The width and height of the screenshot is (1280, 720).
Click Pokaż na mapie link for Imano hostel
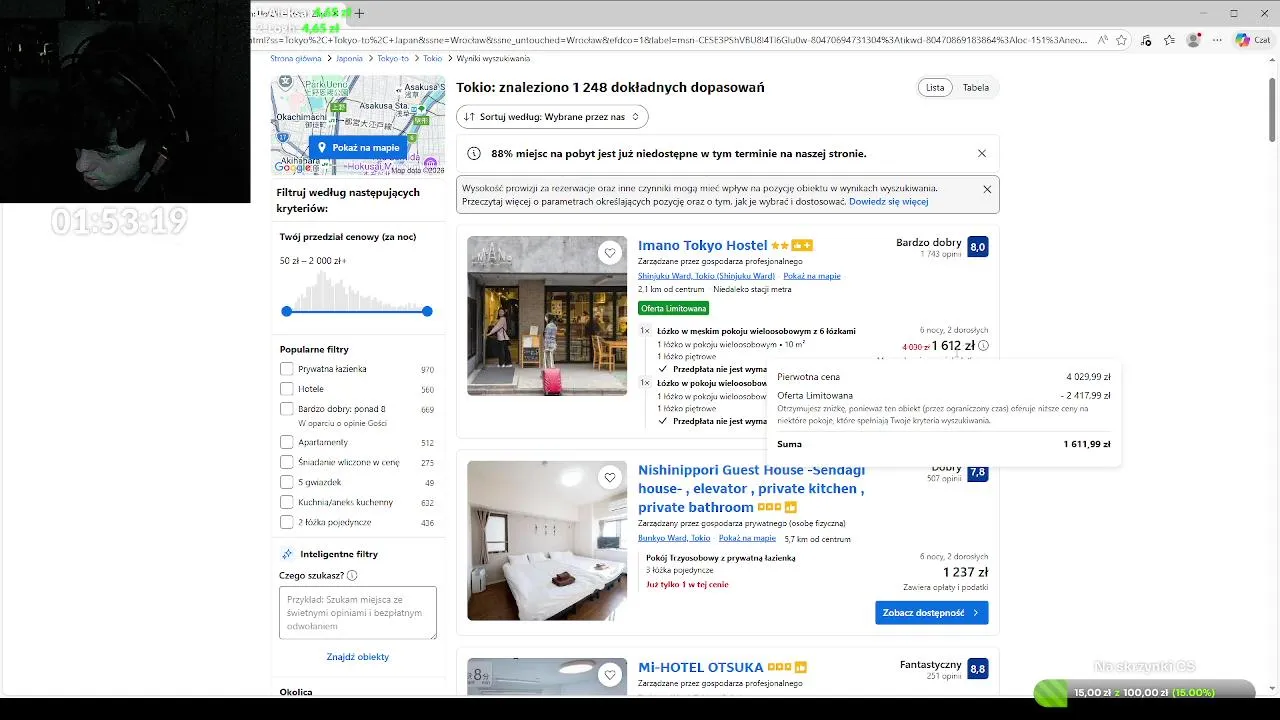(812, 276)
